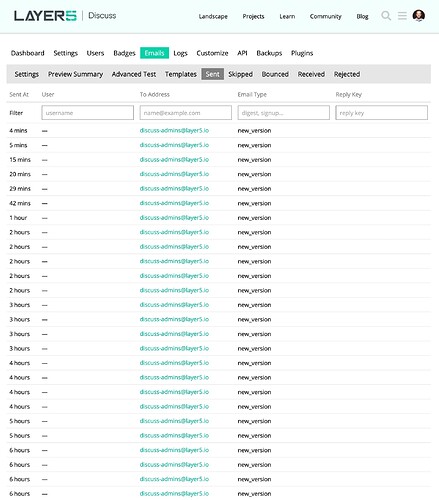The width and height of the screenshot is (439, 500).
Task: Open the hamburger menu icon
Action: pyautogui.click(x=402, y=16)
